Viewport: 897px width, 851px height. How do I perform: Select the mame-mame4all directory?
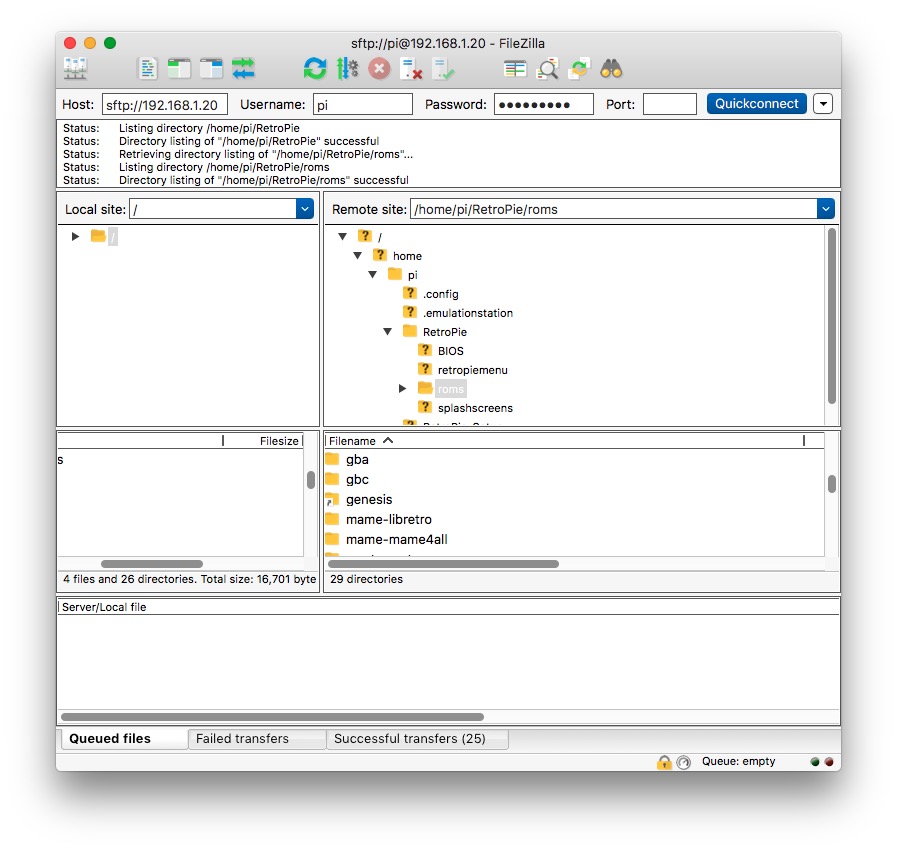(396, 540)
